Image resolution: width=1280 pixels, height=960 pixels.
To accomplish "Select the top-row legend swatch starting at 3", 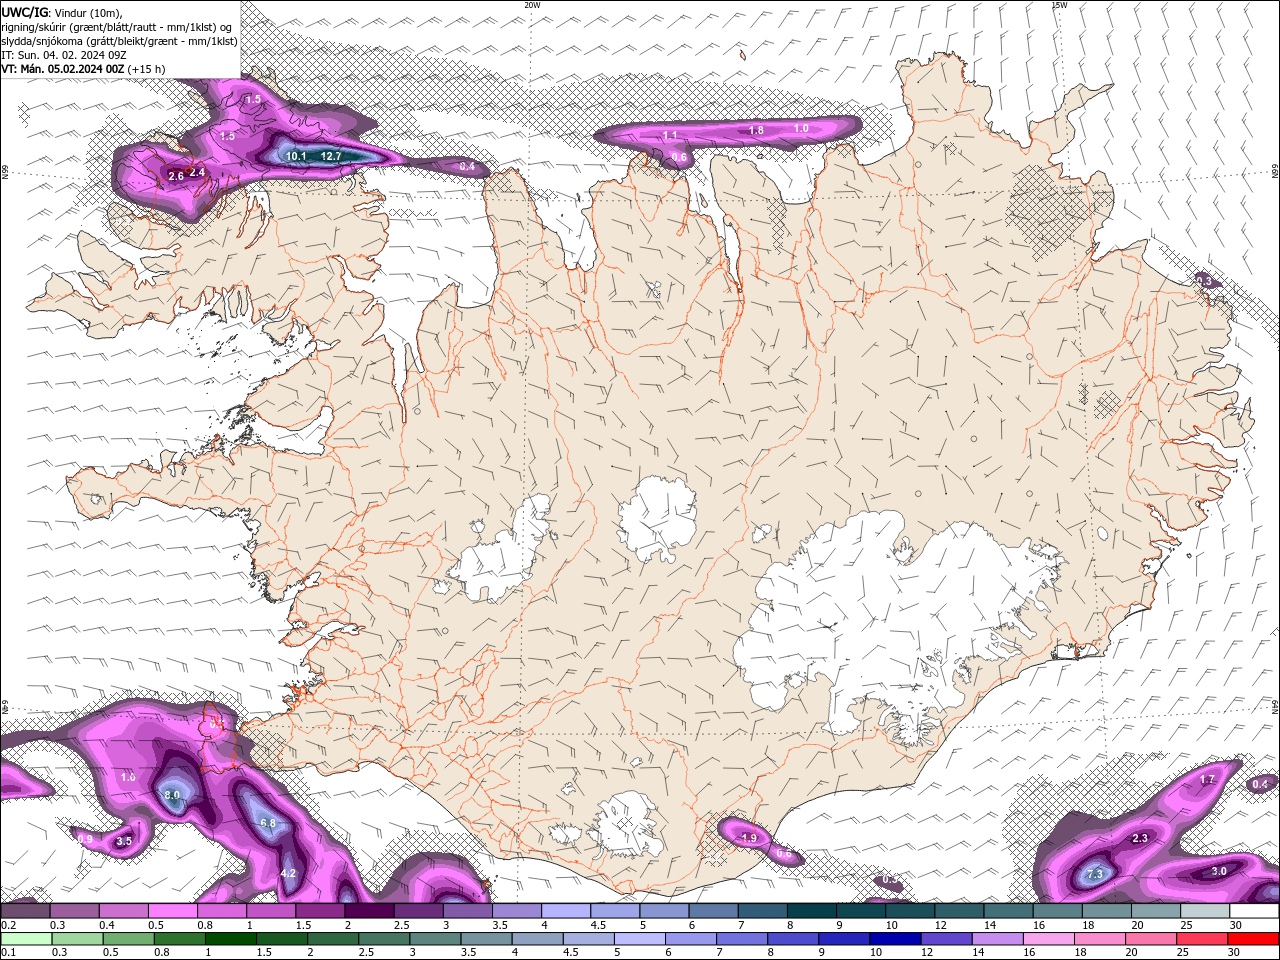I will pos(467,911).
